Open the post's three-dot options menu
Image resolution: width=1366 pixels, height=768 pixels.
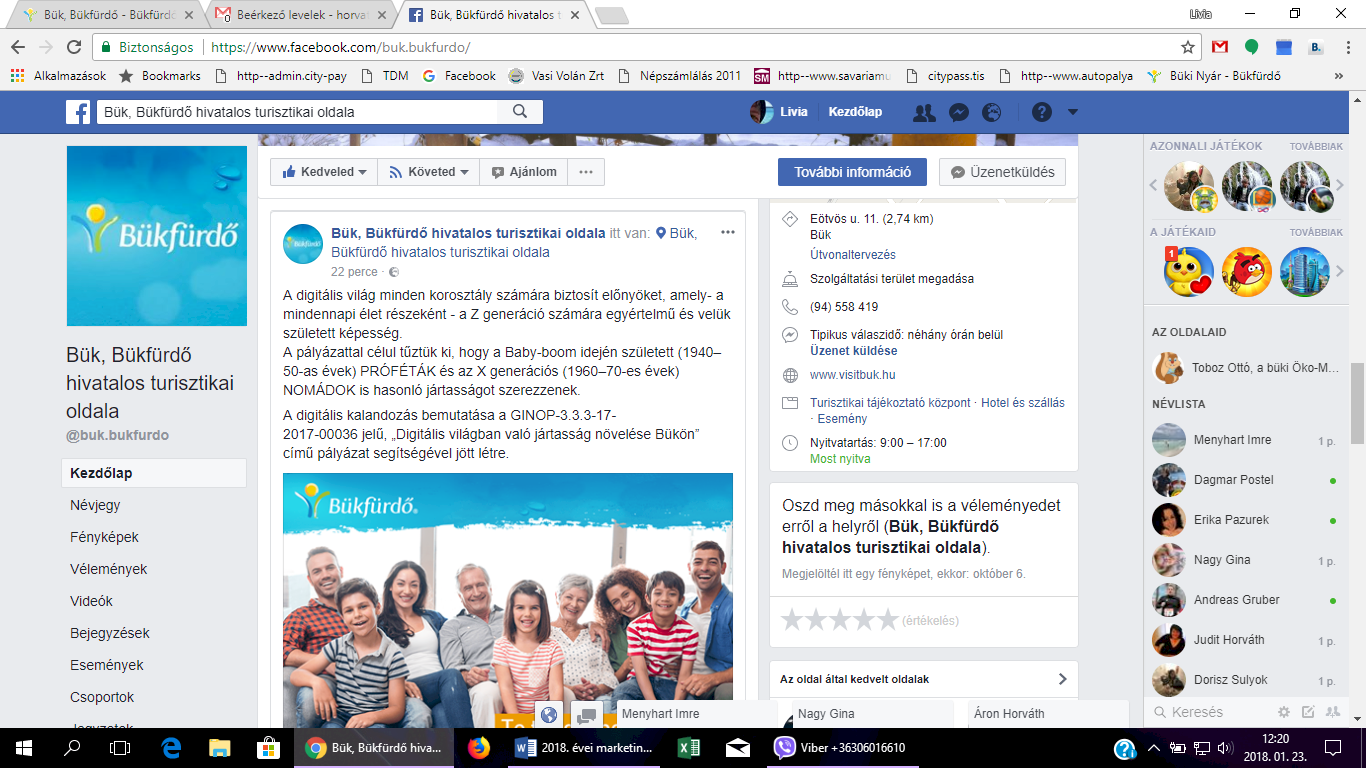point(728,232)
